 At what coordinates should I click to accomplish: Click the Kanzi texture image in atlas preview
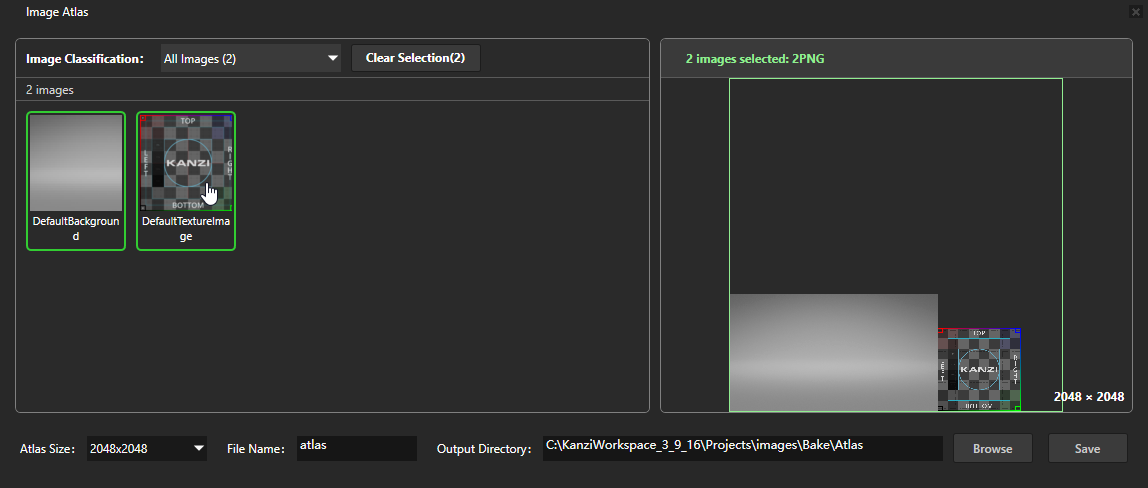[x=980, y=369]
